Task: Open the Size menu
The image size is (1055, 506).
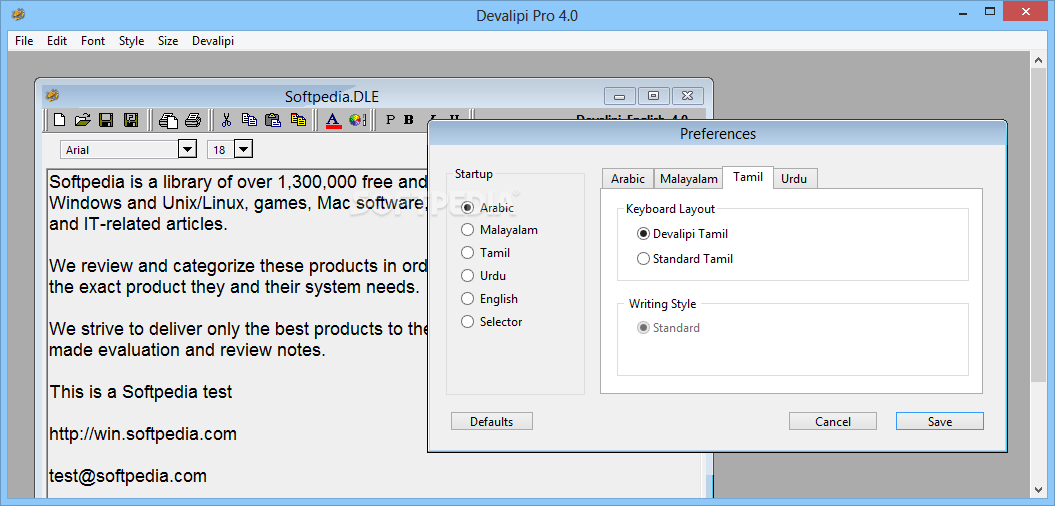Action: pos(168,40)
